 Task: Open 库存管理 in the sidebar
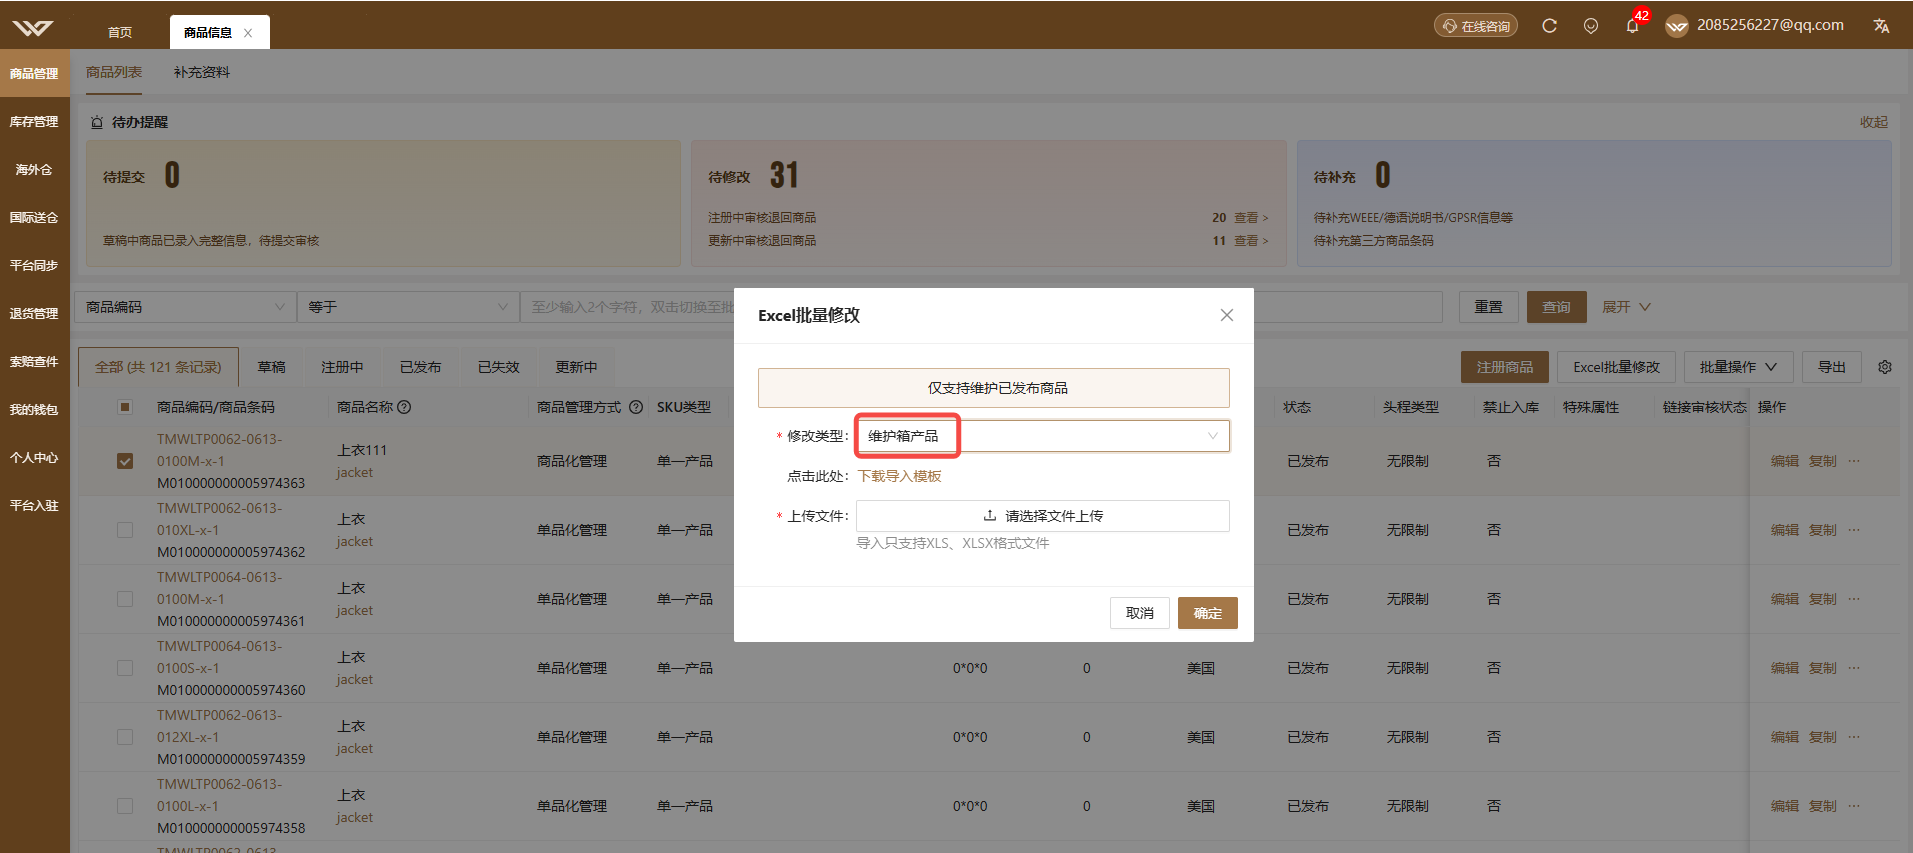(34, 122)
